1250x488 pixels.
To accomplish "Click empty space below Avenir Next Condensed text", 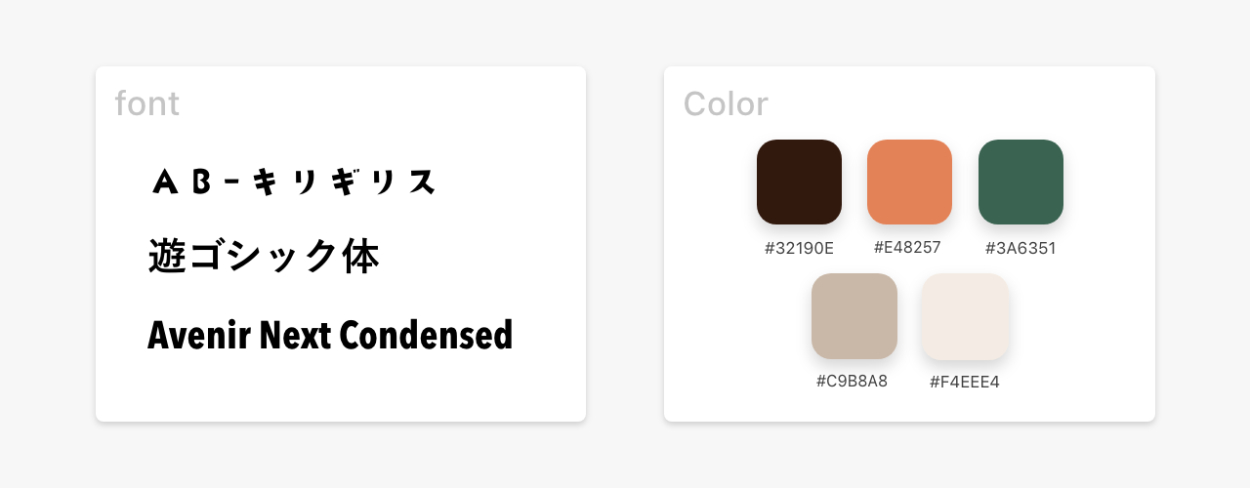I will 330,390.
